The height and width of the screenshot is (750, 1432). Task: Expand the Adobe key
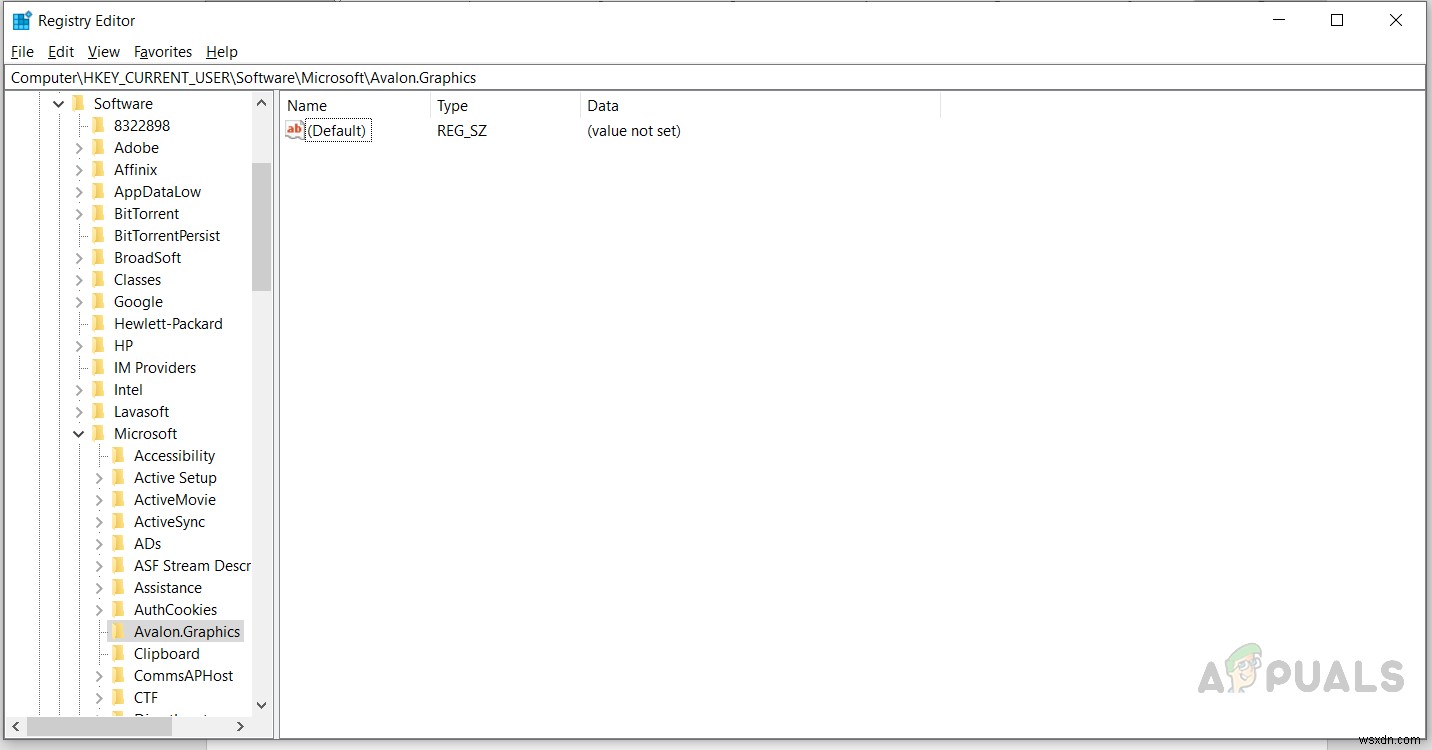pyautogui.click(x=79, y=147)
